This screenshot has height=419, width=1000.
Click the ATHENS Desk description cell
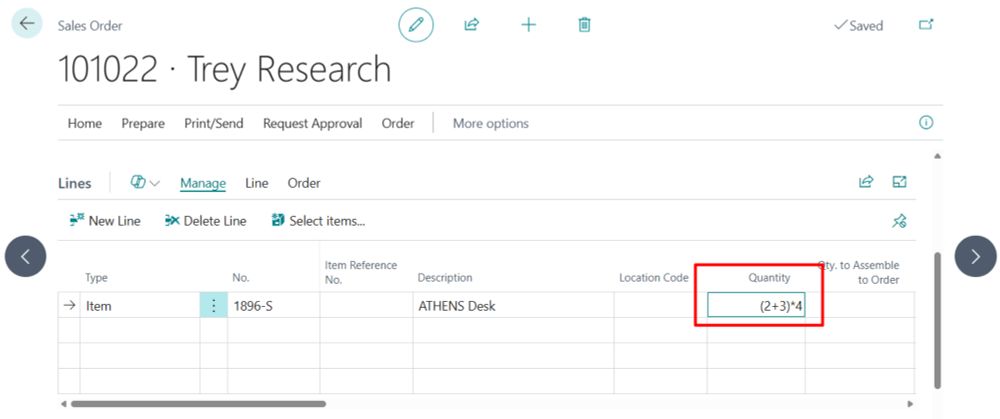[513, 306]
